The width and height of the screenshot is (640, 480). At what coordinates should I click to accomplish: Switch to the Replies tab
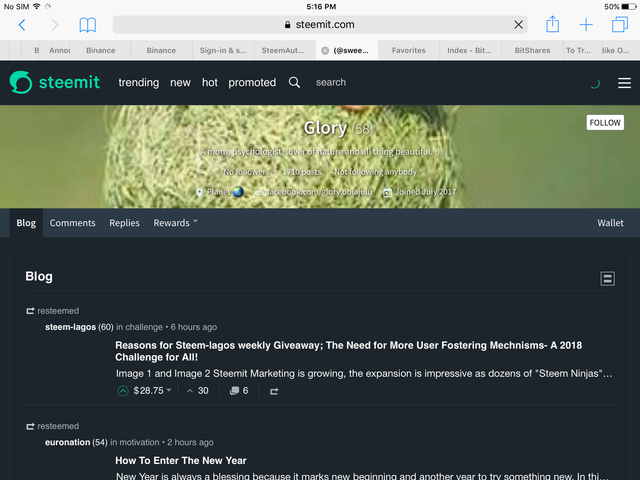(124, 223)
